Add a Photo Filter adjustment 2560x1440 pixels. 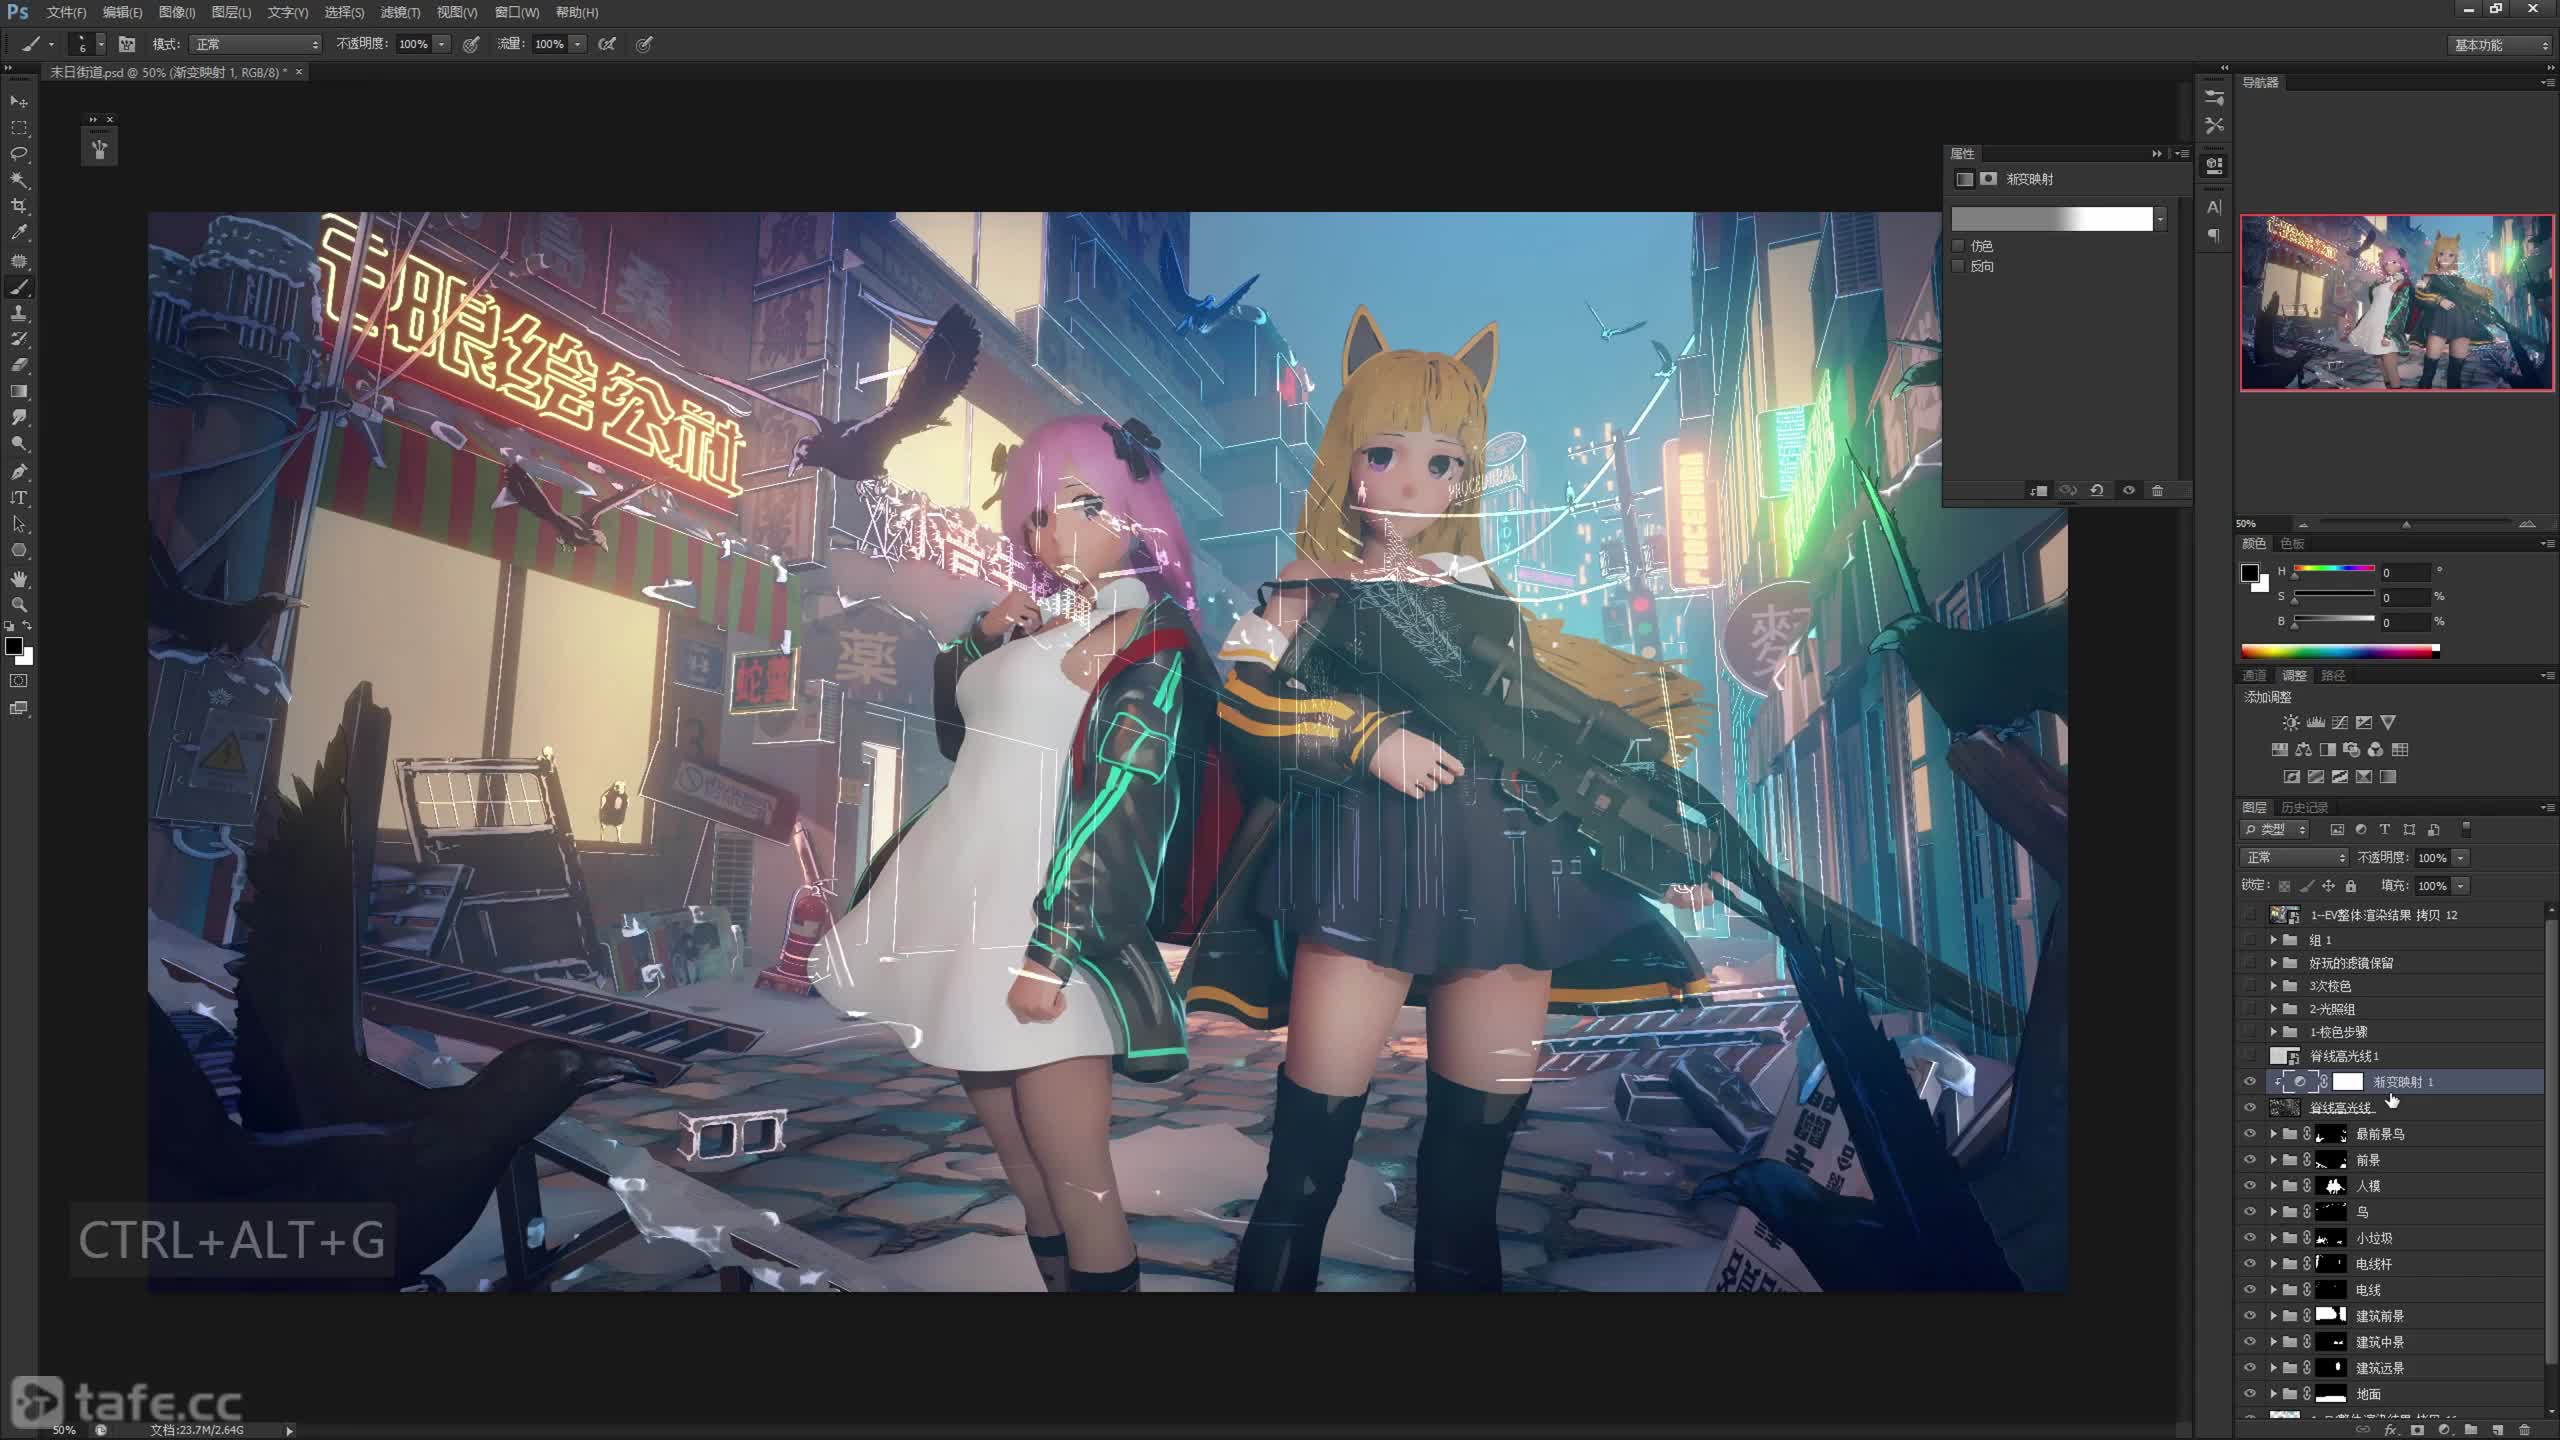click(x=2352, y=749)
